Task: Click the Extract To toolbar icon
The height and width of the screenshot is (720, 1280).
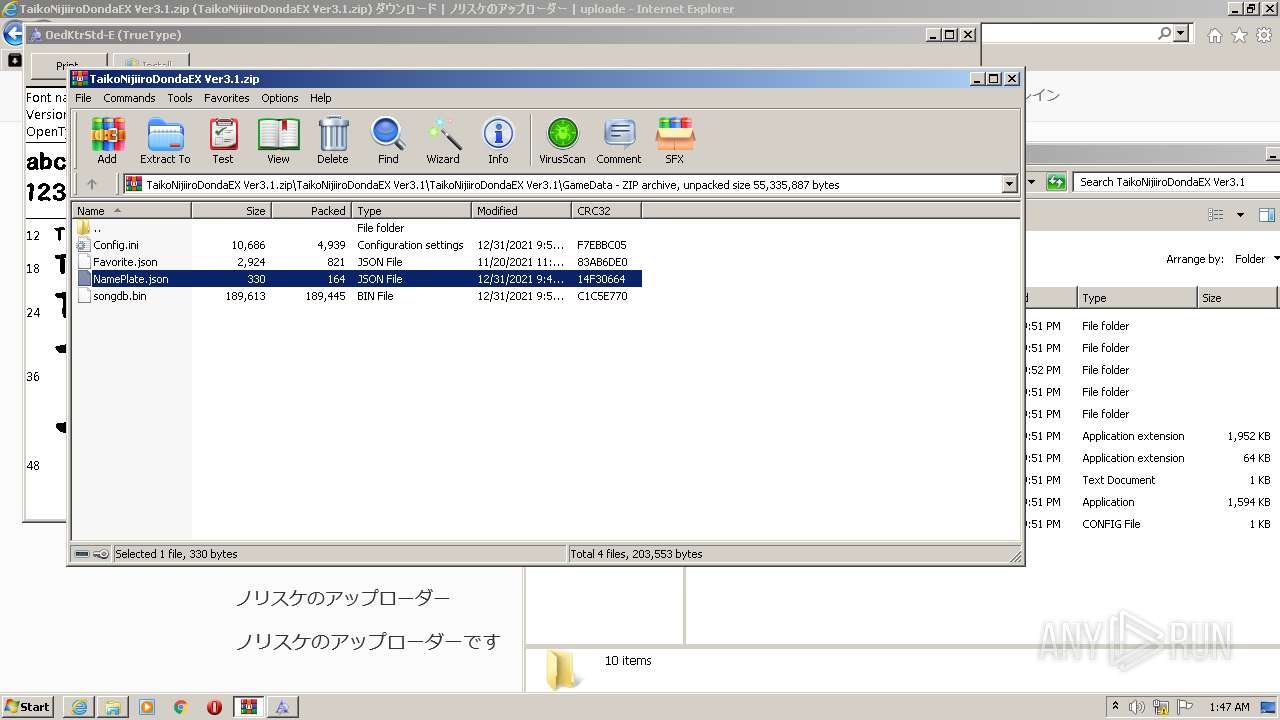Action: tap(165, 140)
